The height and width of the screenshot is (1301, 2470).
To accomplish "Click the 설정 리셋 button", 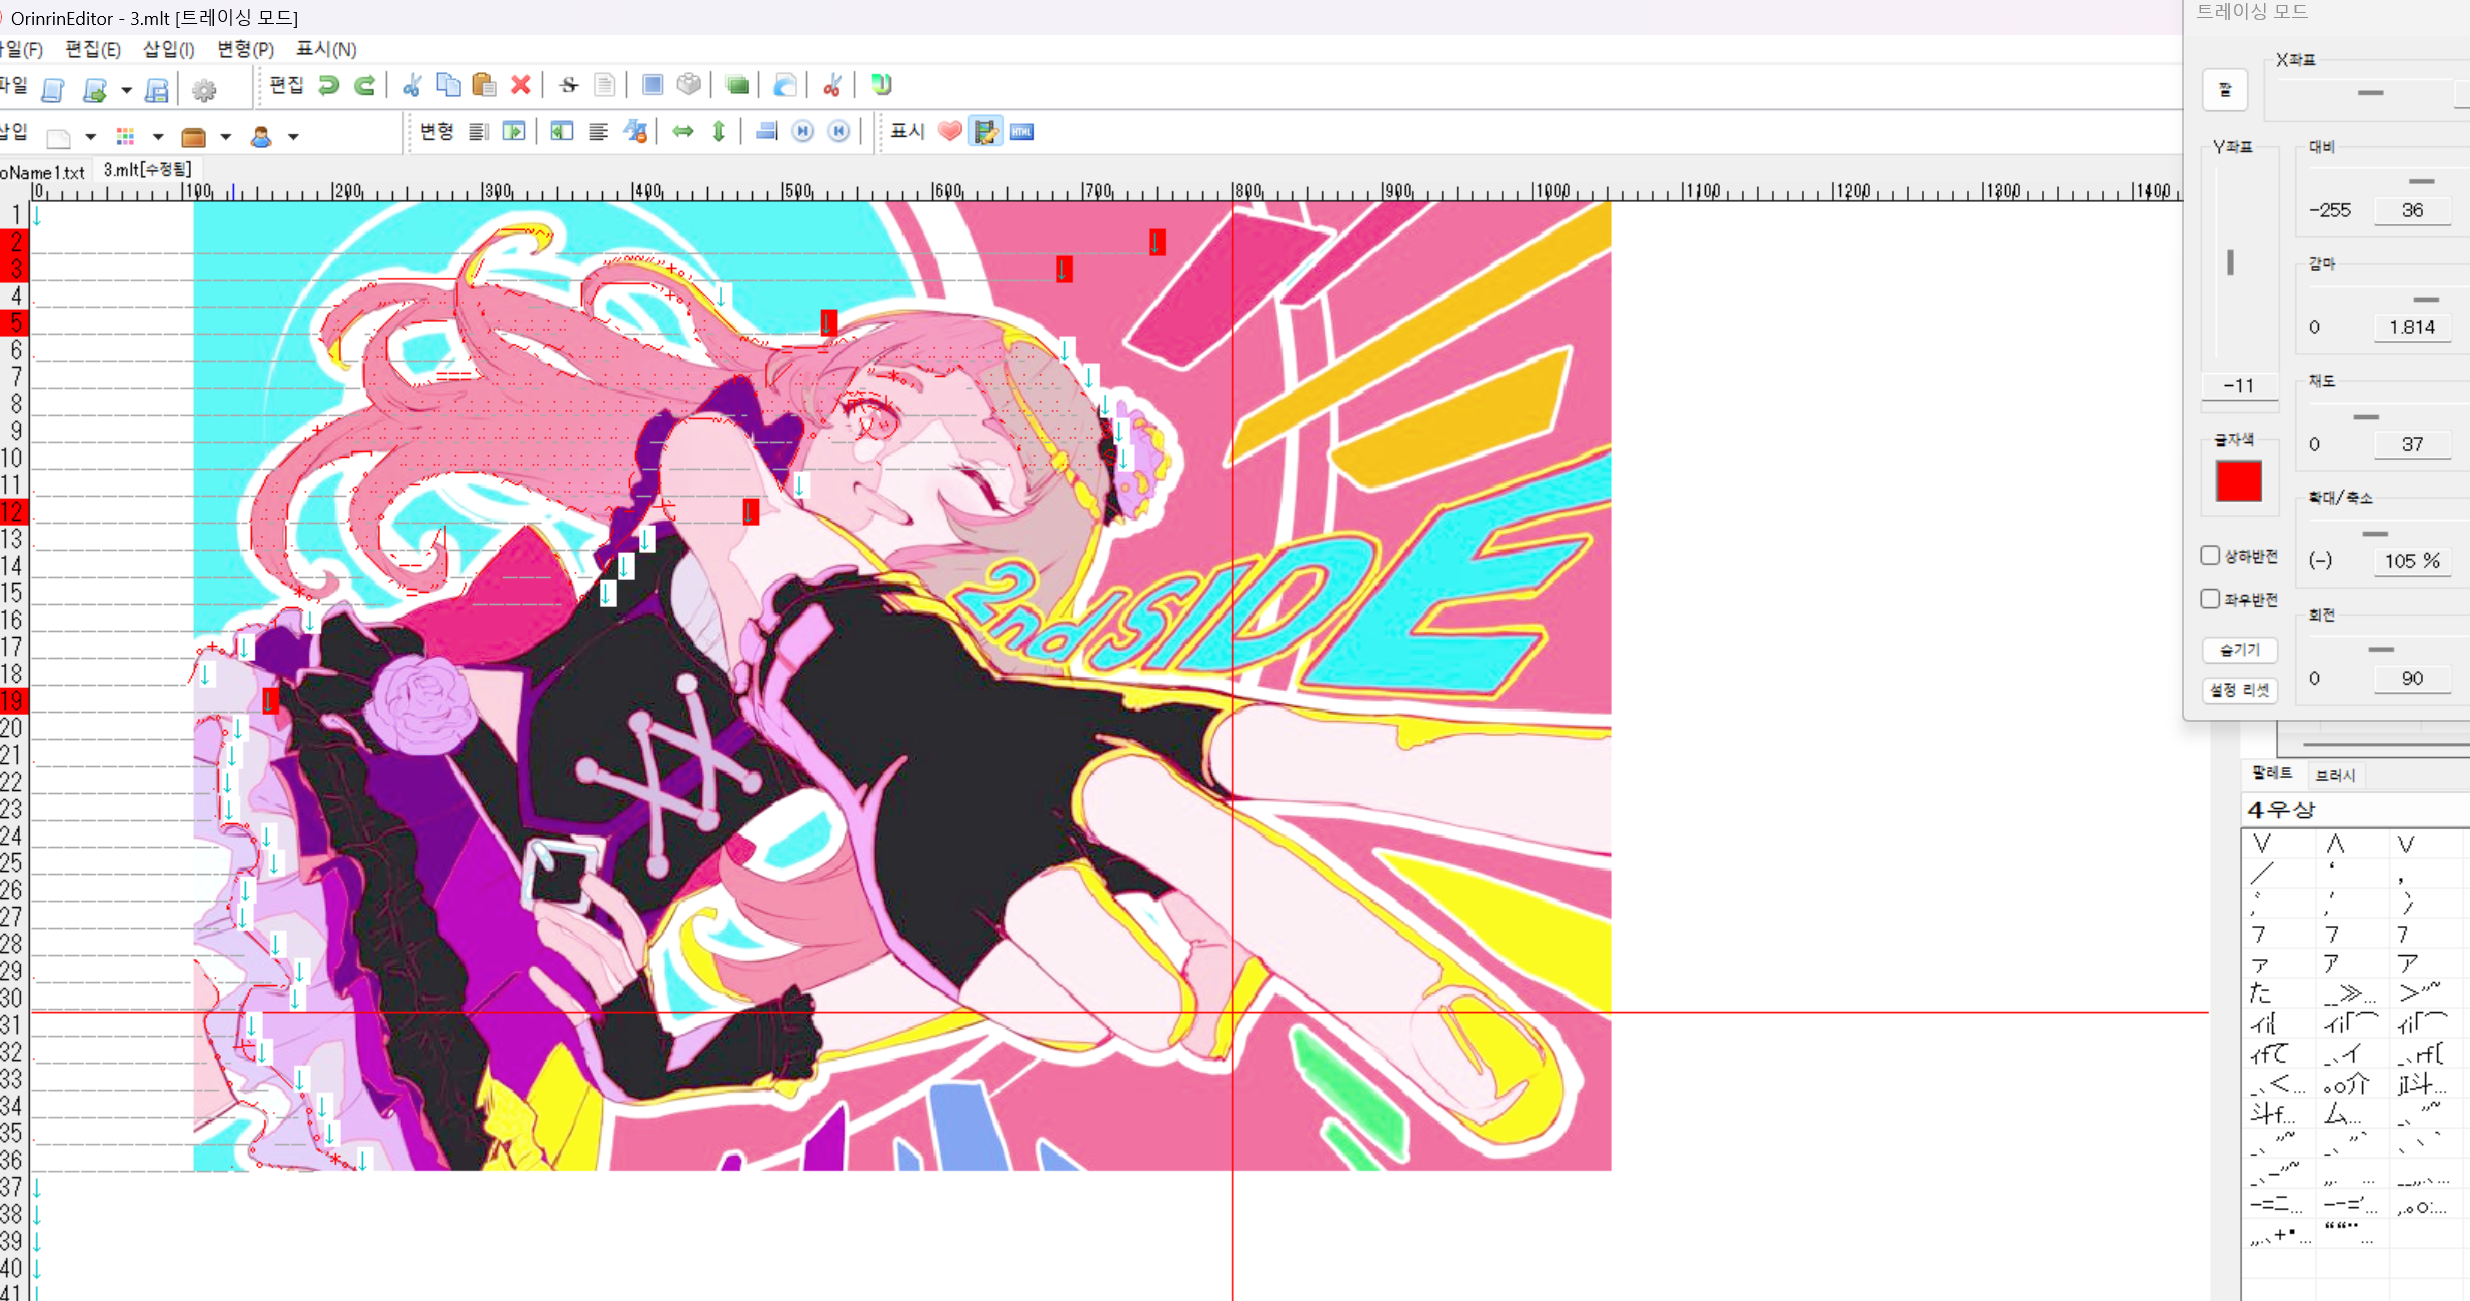I will pos(2239,690).
